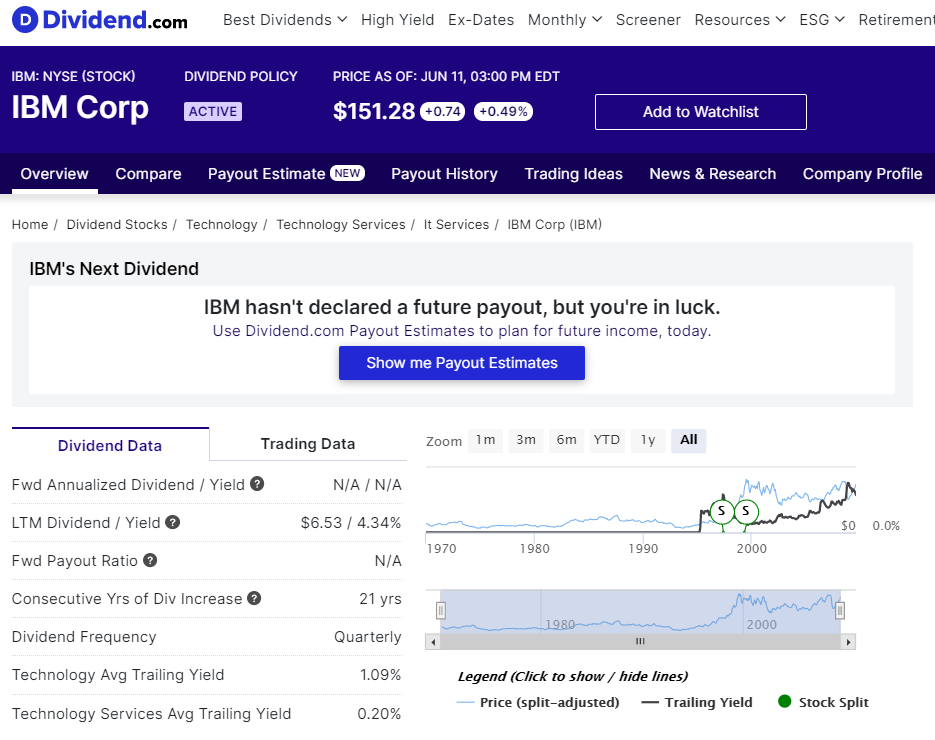Select the Trading Data tab
The width and height of the screenshot is (935, 740).
[x=308, y=444]
